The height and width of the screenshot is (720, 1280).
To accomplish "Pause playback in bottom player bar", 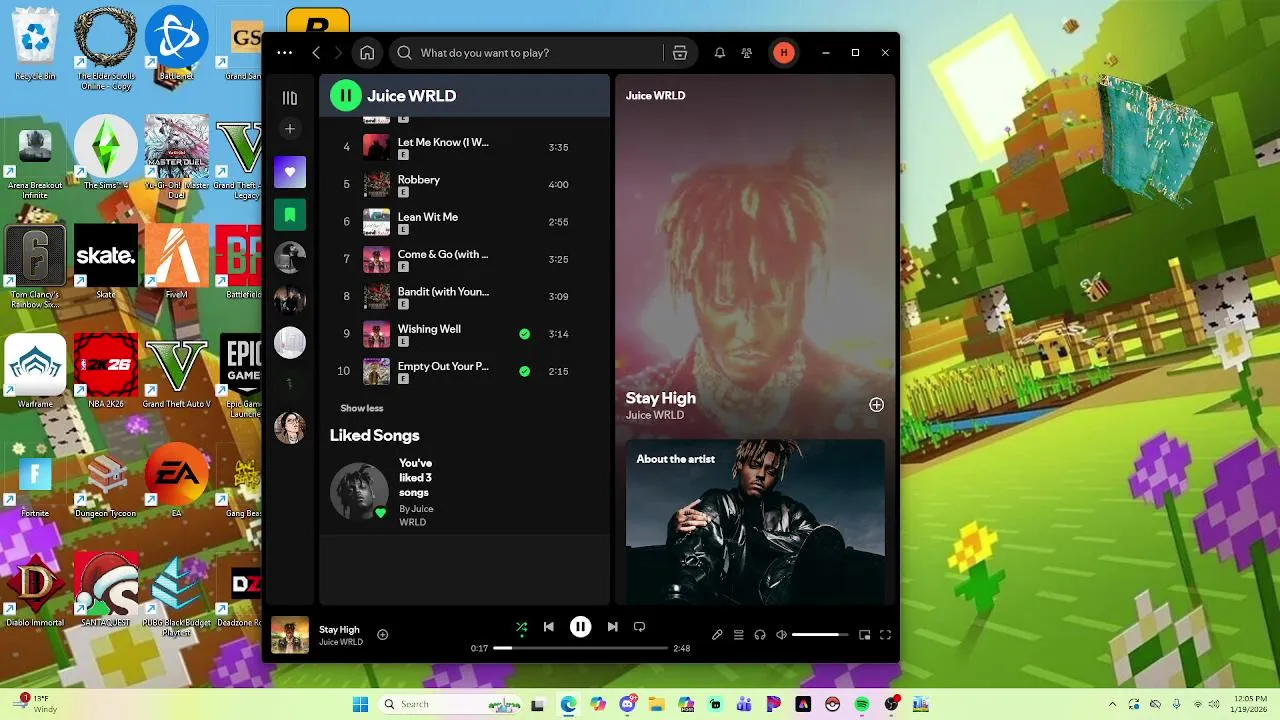I will point(580,627).
